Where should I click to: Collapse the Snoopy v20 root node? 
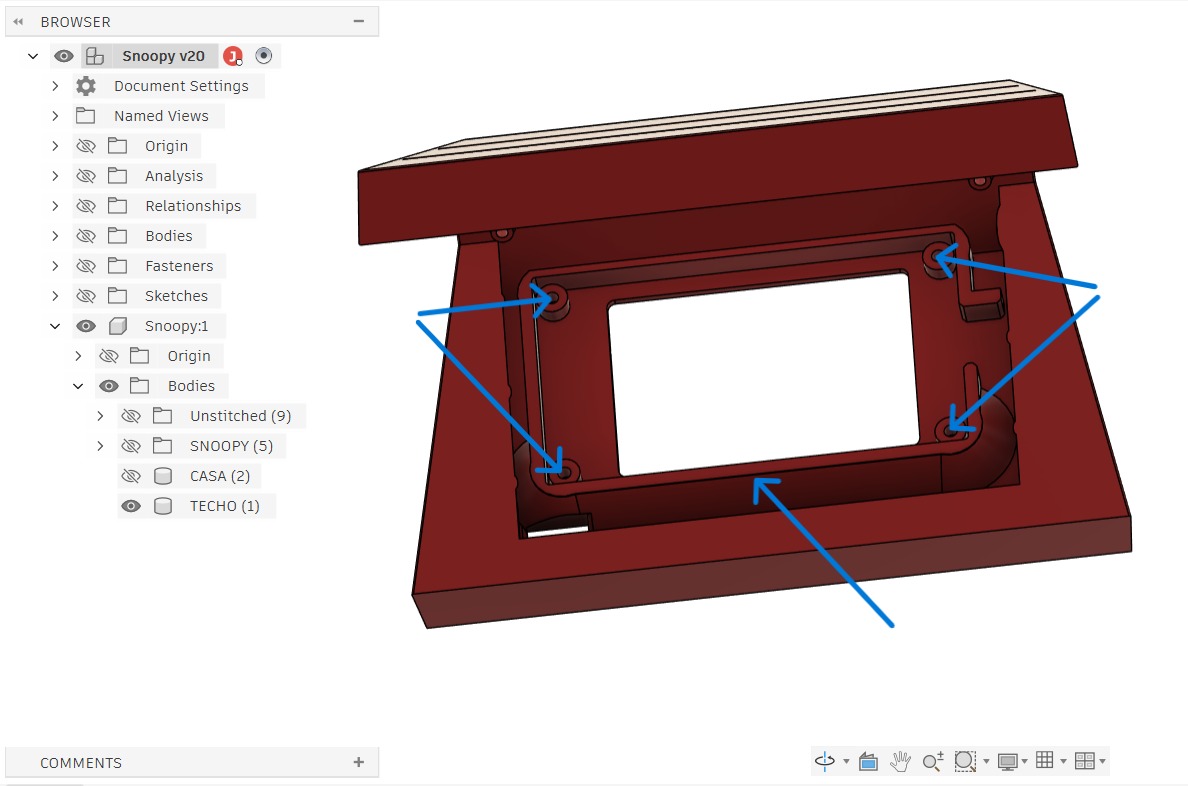pyautogui.click(x=33, y=56)
